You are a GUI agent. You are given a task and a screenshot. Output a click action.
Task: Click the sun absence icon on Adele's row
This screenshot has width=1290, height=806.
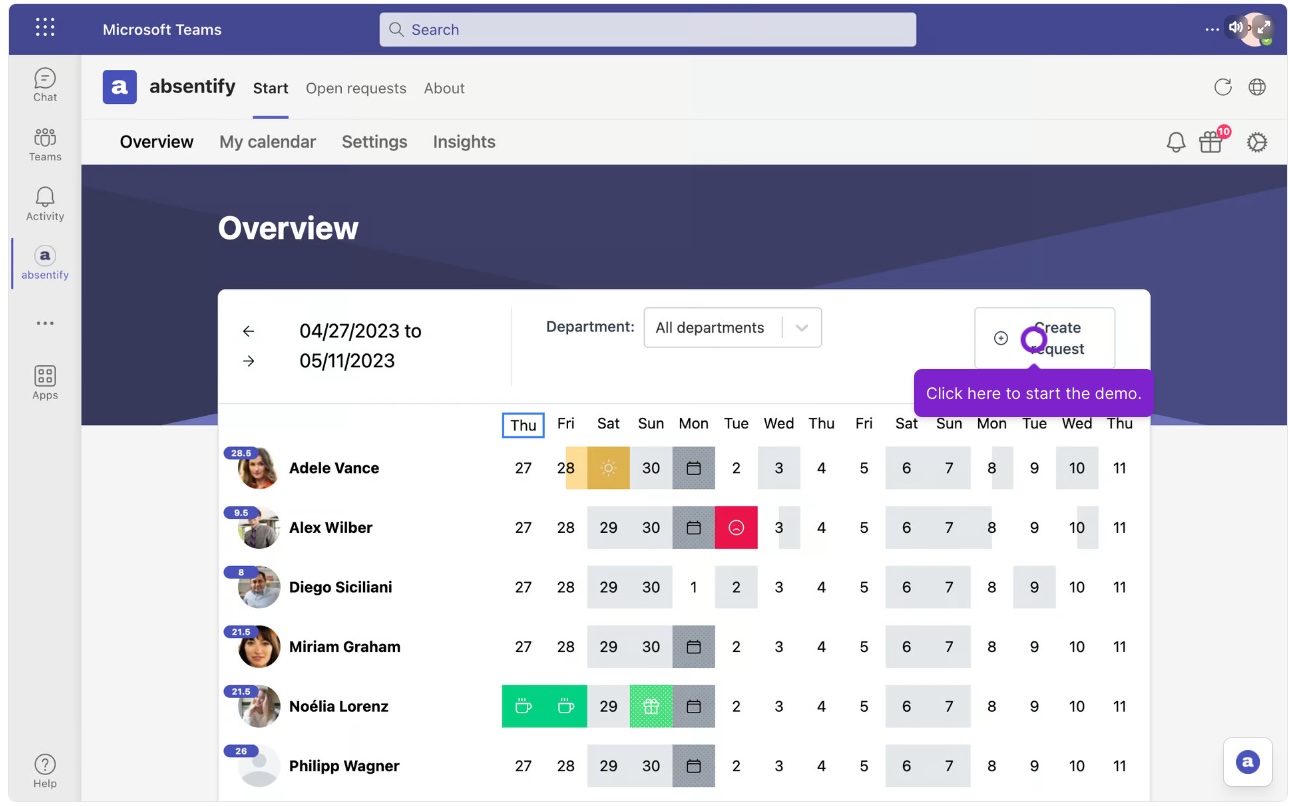[x=608, y=468]
